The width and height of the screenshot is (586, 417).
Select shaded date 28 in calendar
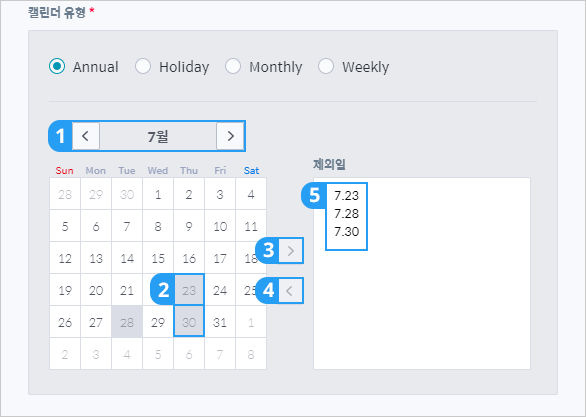(x=127, y=322)
